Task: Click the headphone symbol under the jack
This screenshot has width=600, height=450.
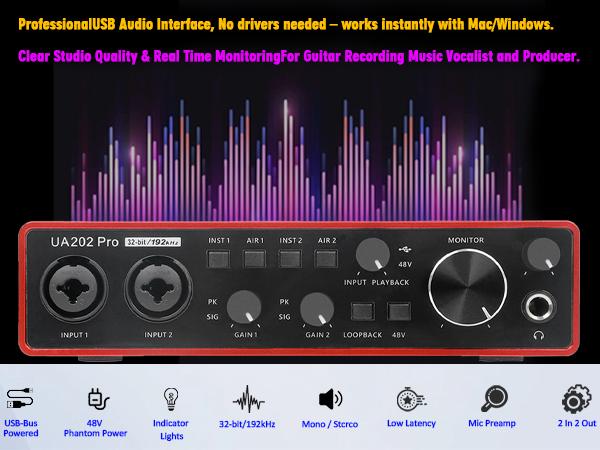Action: point(539,336)
